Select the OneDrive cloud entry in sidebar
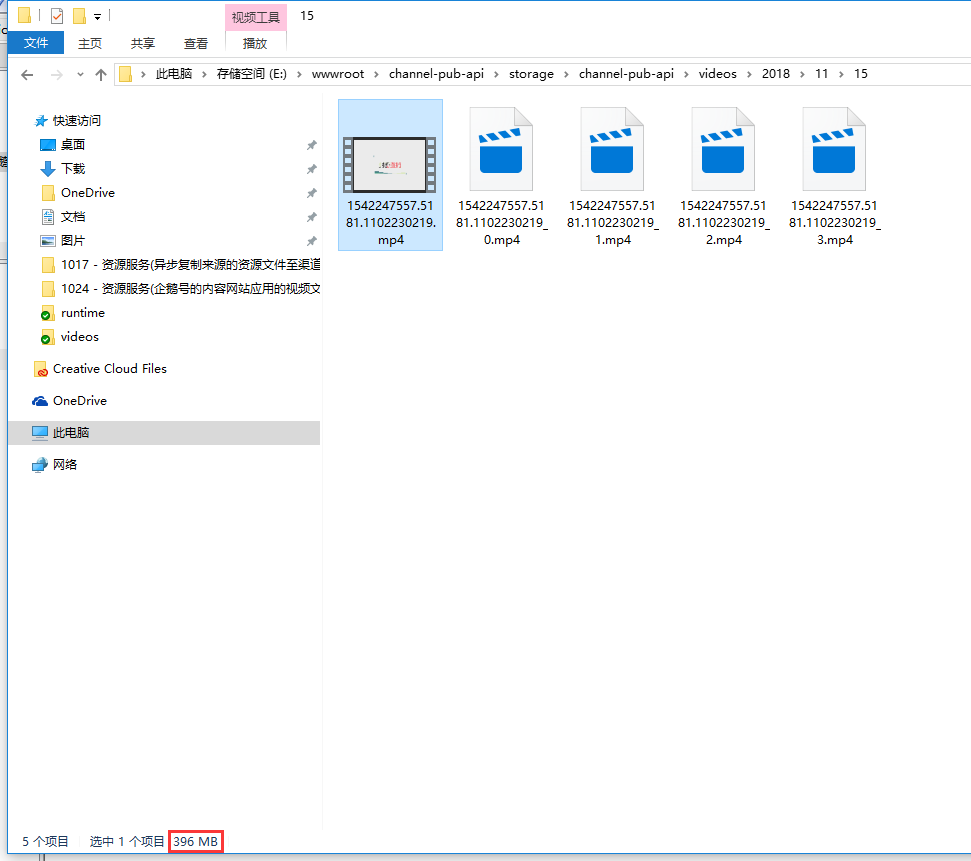The height and width of the screenshot is (861, 971). coord(79,401)
